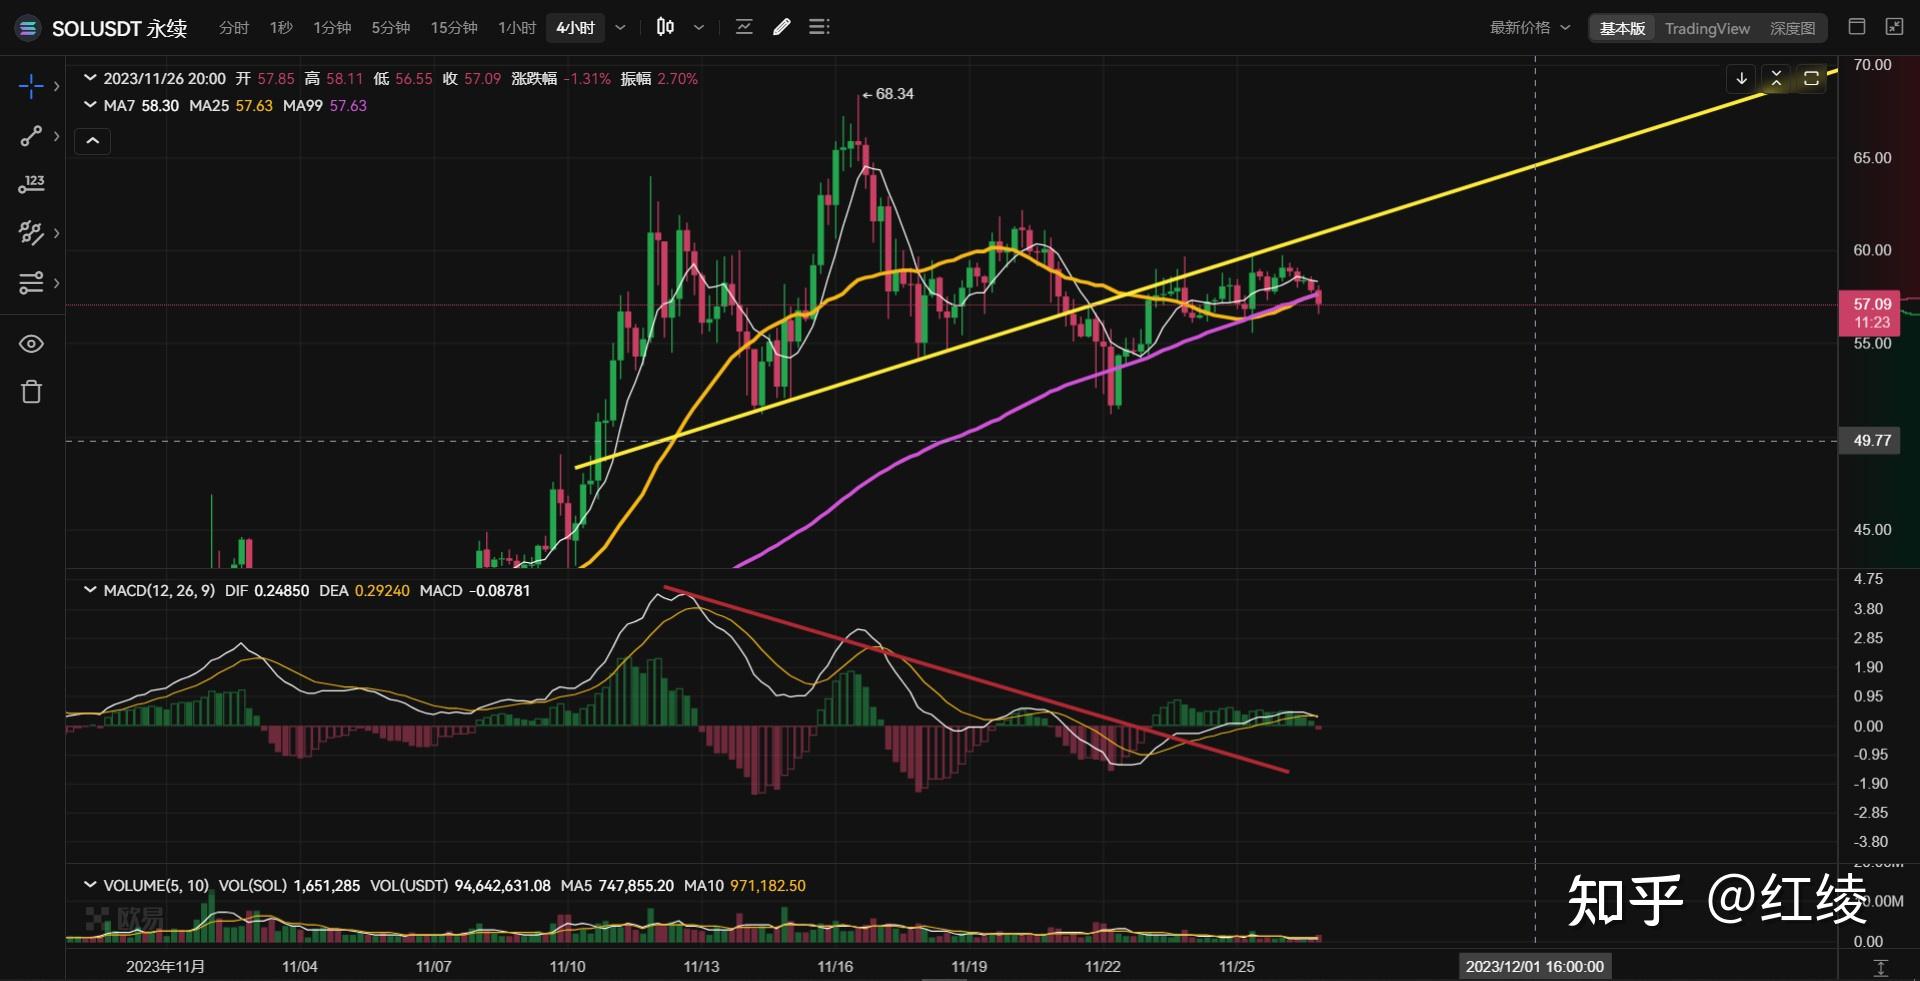Click the 11/22 date on time axis
The height and width of the screenshot is (981, 1920).
[1103, 966]
